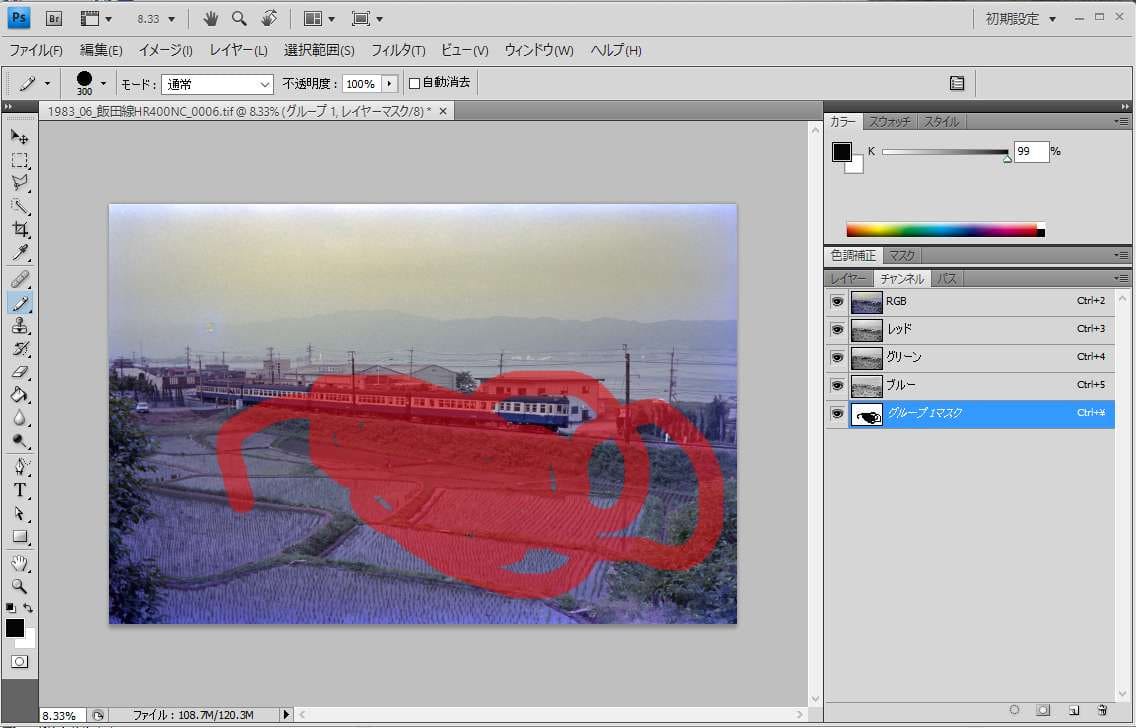Screen dimensions: 1136x728
Task: Pick the Paint Bucket tool
Action: point(19,395)
